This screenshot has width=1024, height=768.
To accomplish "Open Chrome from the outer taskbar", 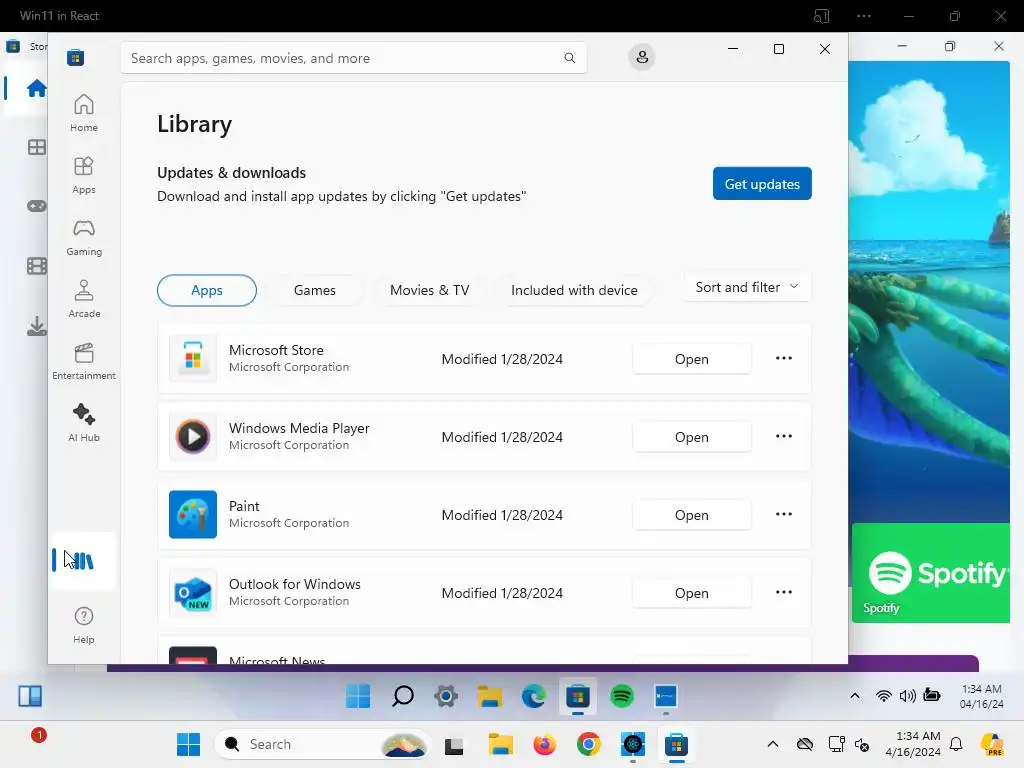I will click(x=588, y=744).
